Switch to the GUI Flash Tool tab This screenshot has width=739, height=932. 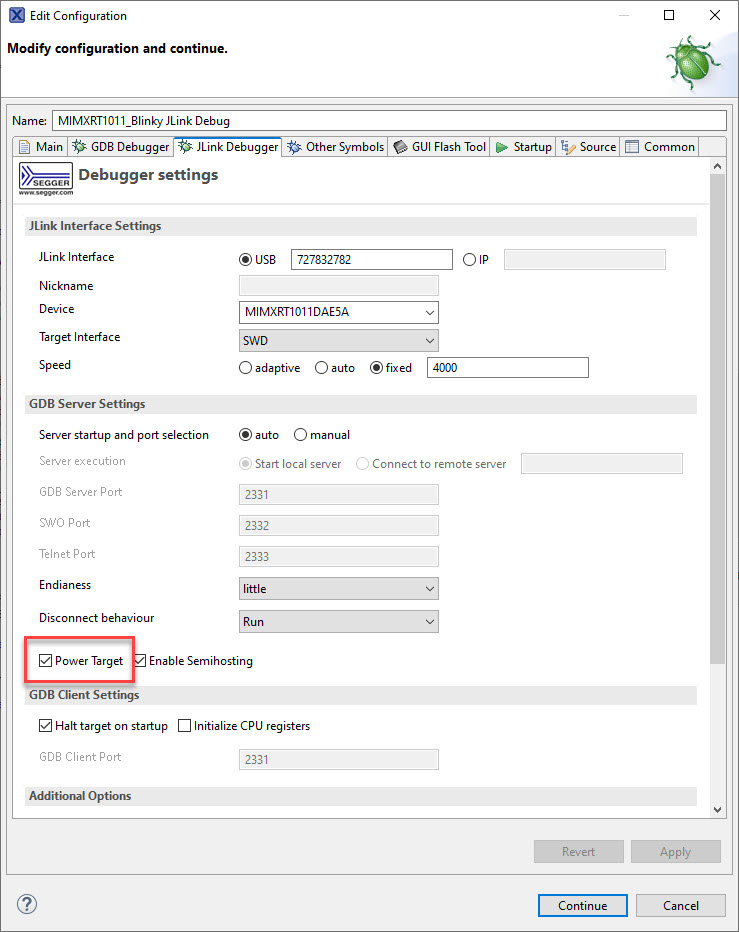click(439, 147)
